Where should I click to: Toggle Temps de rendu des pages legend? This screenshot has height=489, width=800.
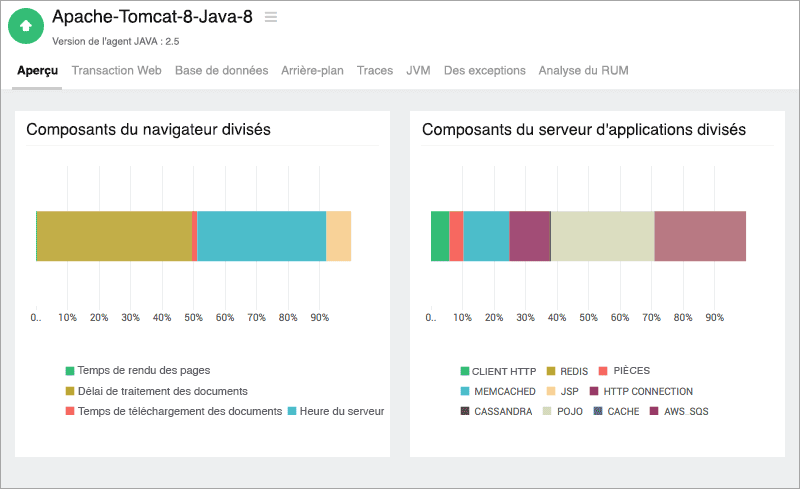143,371
